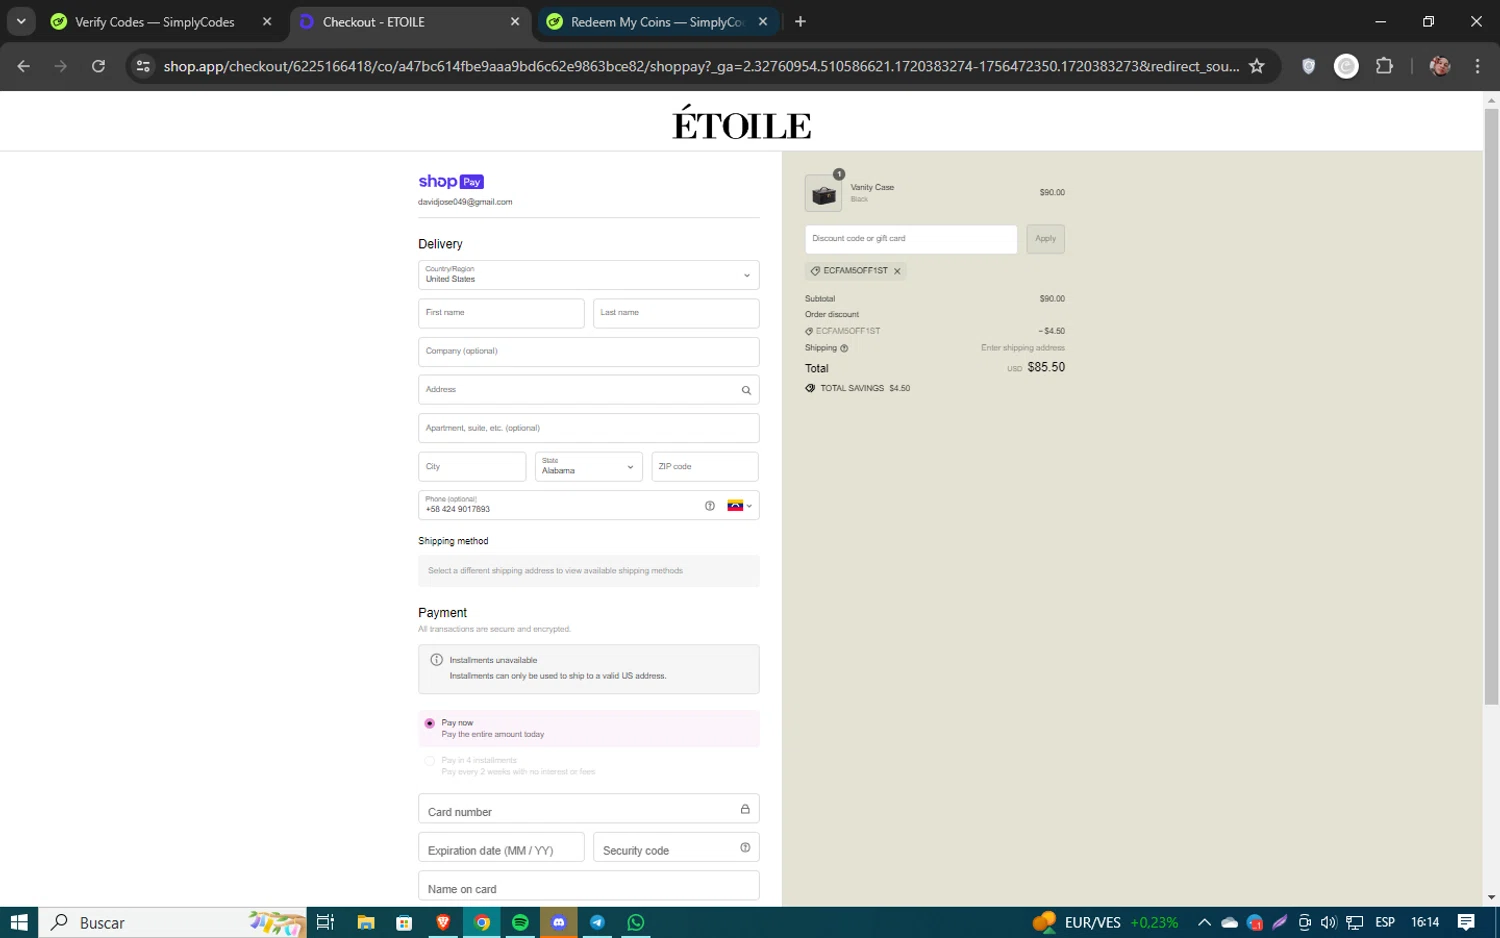Open Brave browser from the taskbar
This screenshot has height=938, width=1500.
pos(443,922)
